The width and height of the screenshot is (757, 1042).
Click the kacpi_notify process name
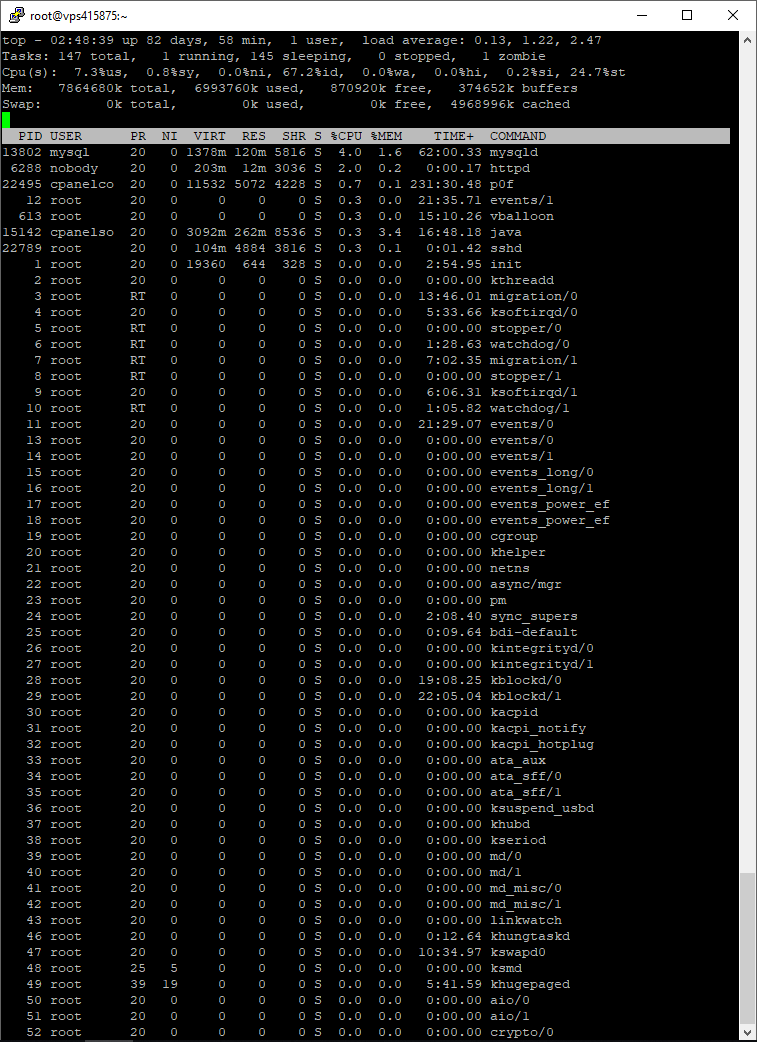tap(538, 728)
